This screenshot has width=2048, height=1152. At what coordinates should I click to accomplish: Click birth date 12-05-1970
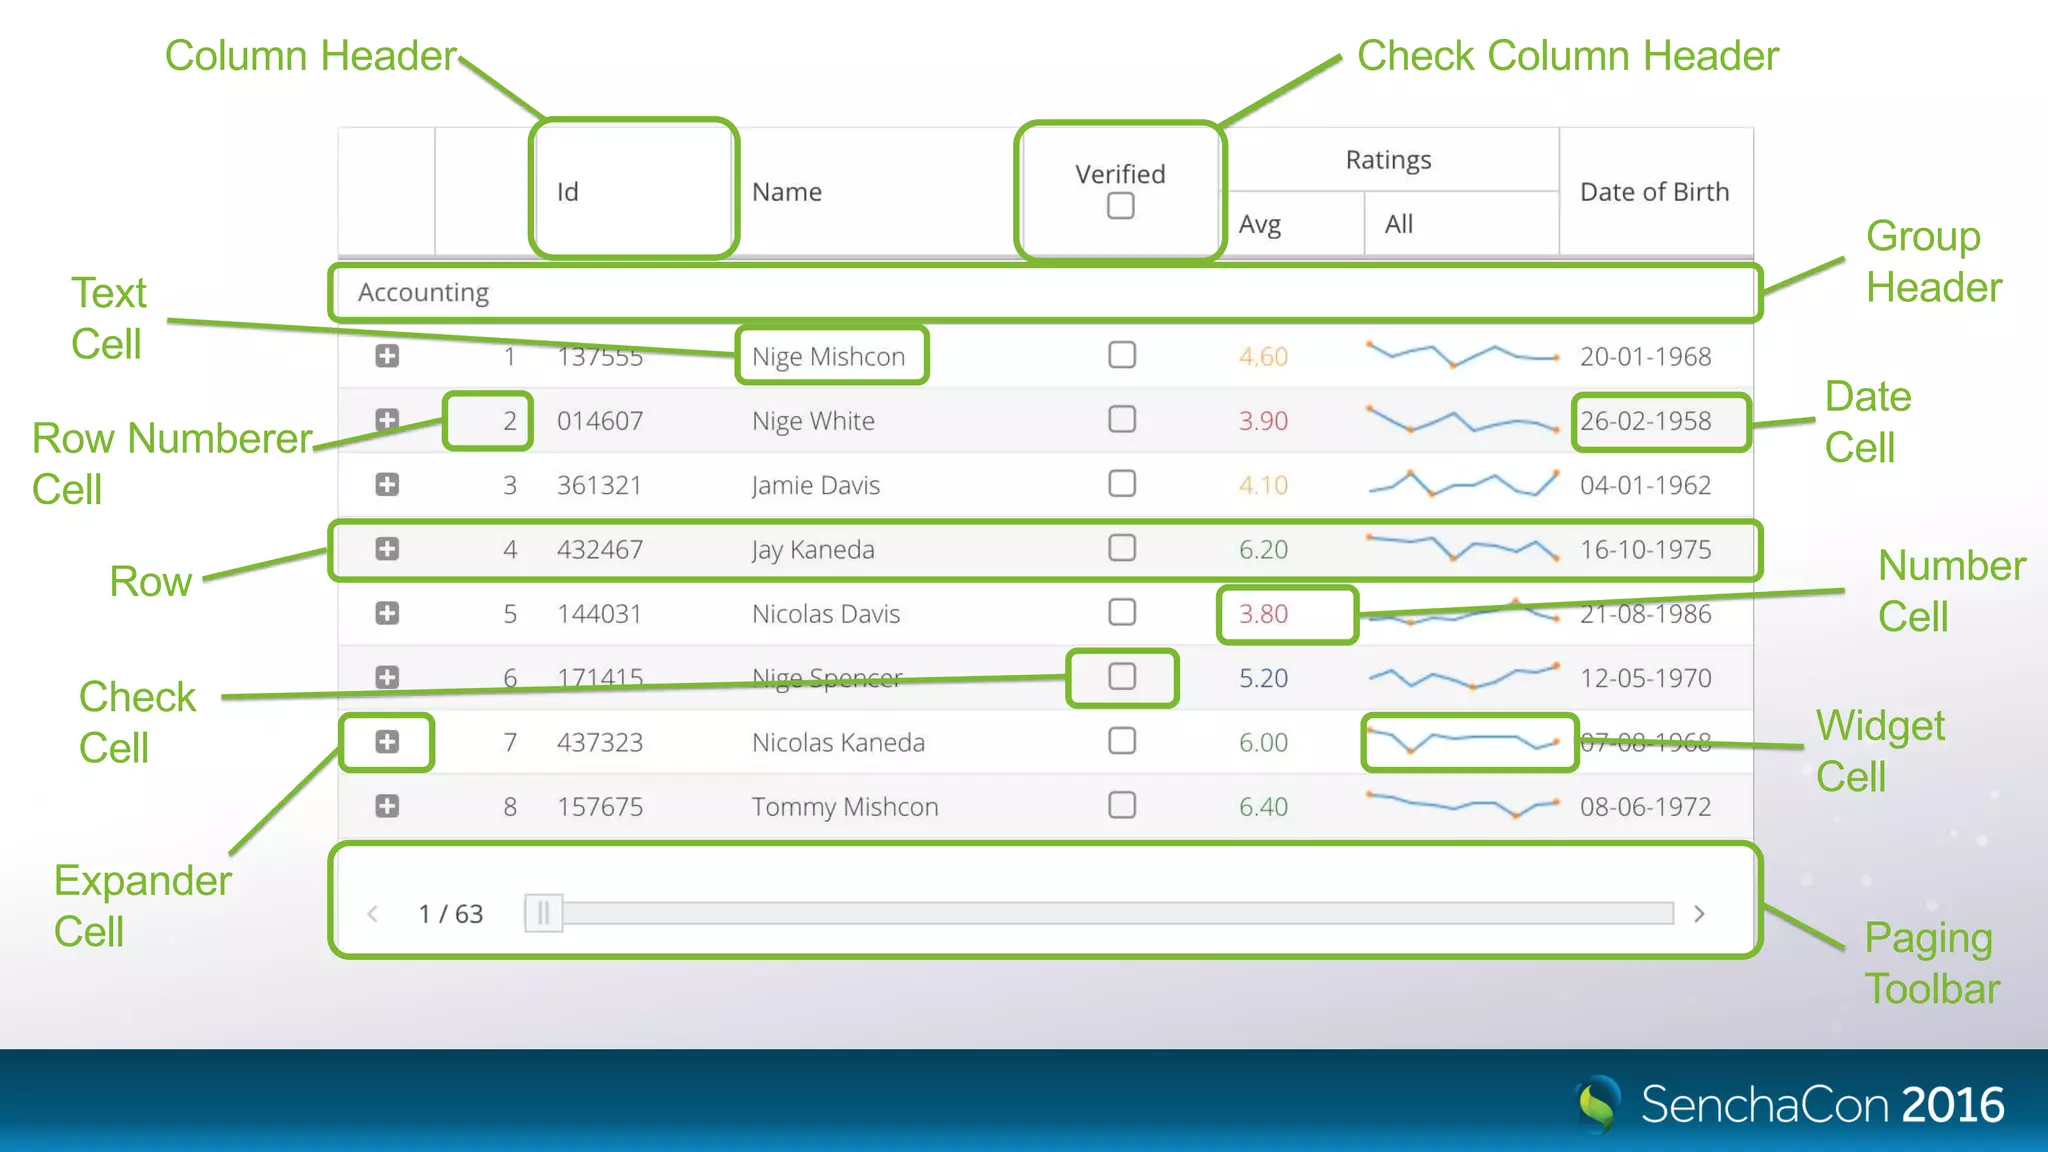pyautogui.click(x=1646, y=678)
